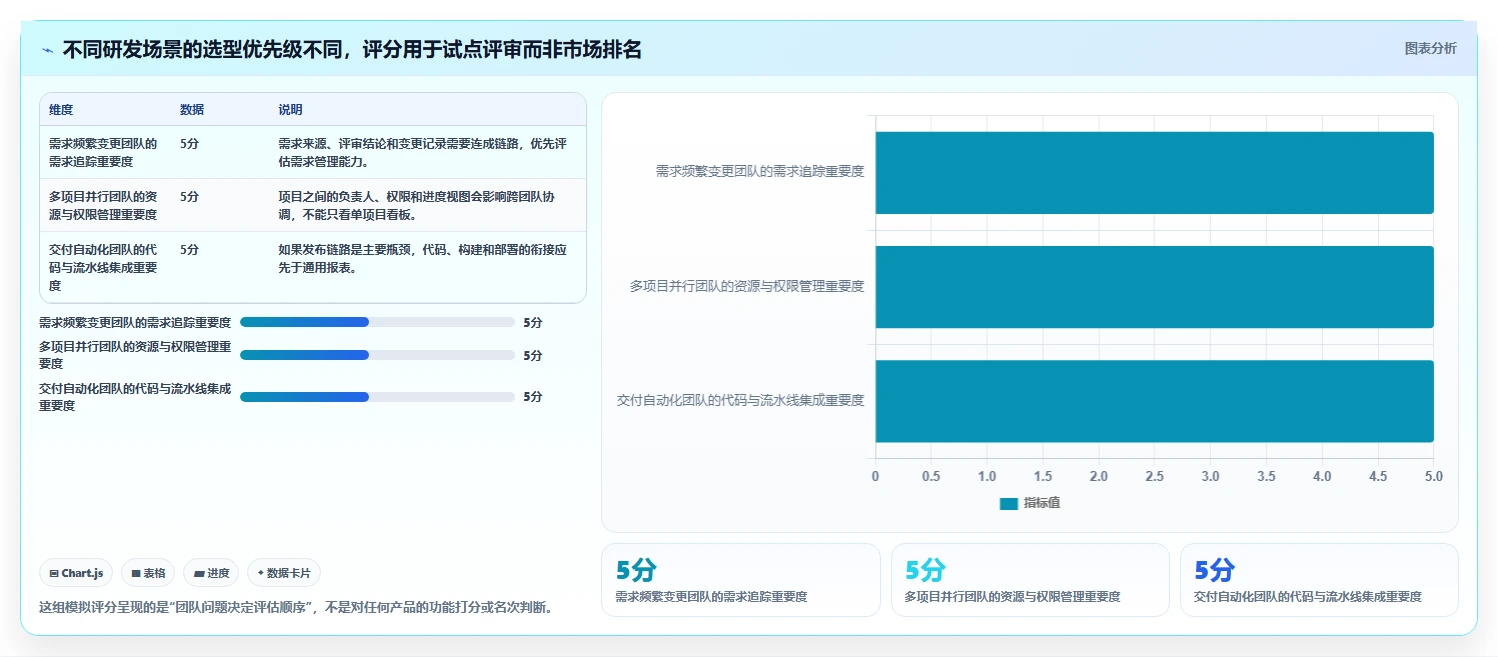
Task: Click chart bar for 多项目并行团队的资源与权限管理重要度
Action: 1155,287
